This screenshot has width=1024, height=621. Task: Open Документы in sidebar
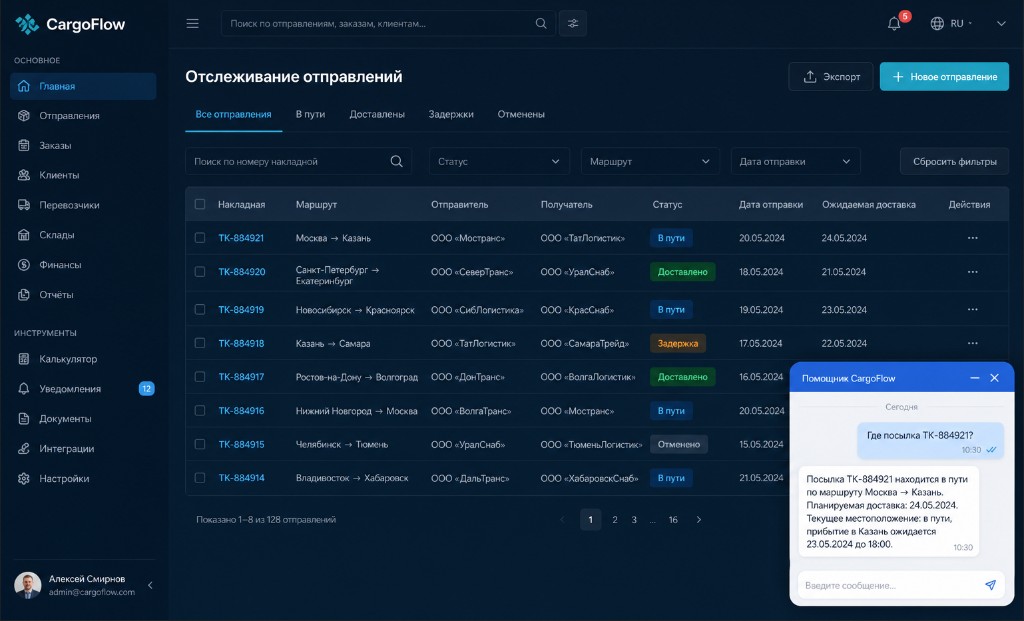coord(83,419)
